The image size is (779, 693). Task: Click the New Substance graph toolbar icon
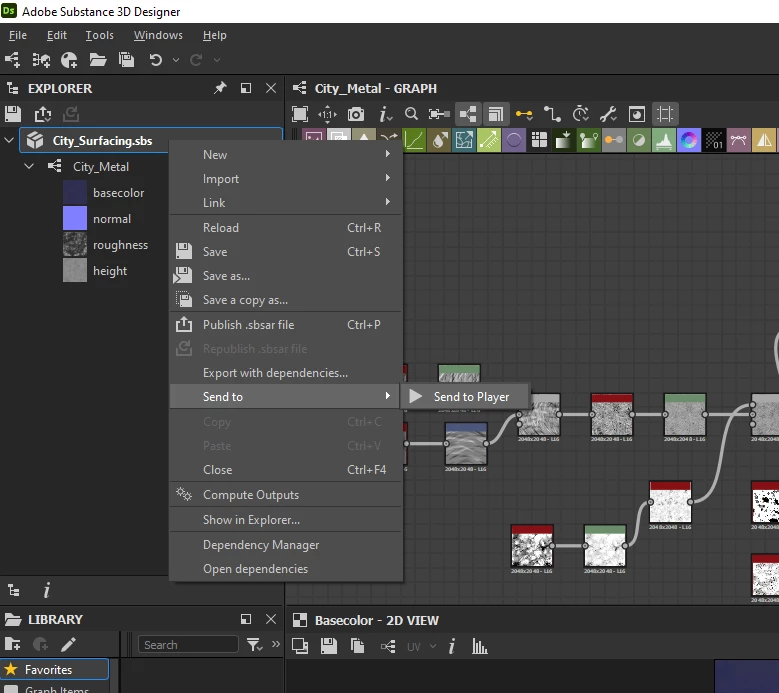click(12, 60)
